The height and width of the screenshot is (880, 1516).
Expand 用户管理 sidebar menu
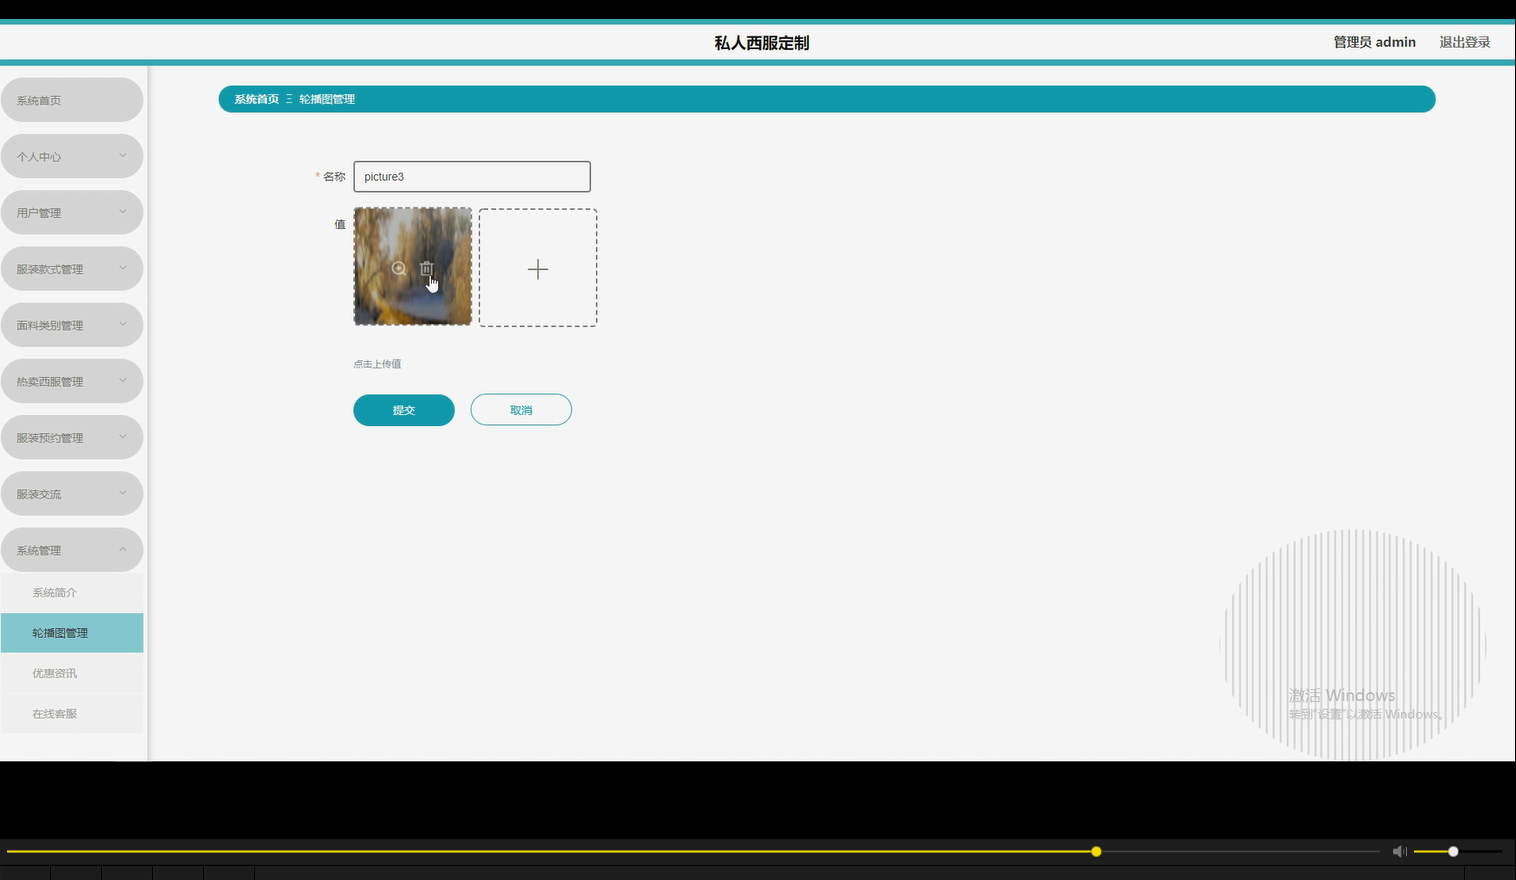point(72,212)
